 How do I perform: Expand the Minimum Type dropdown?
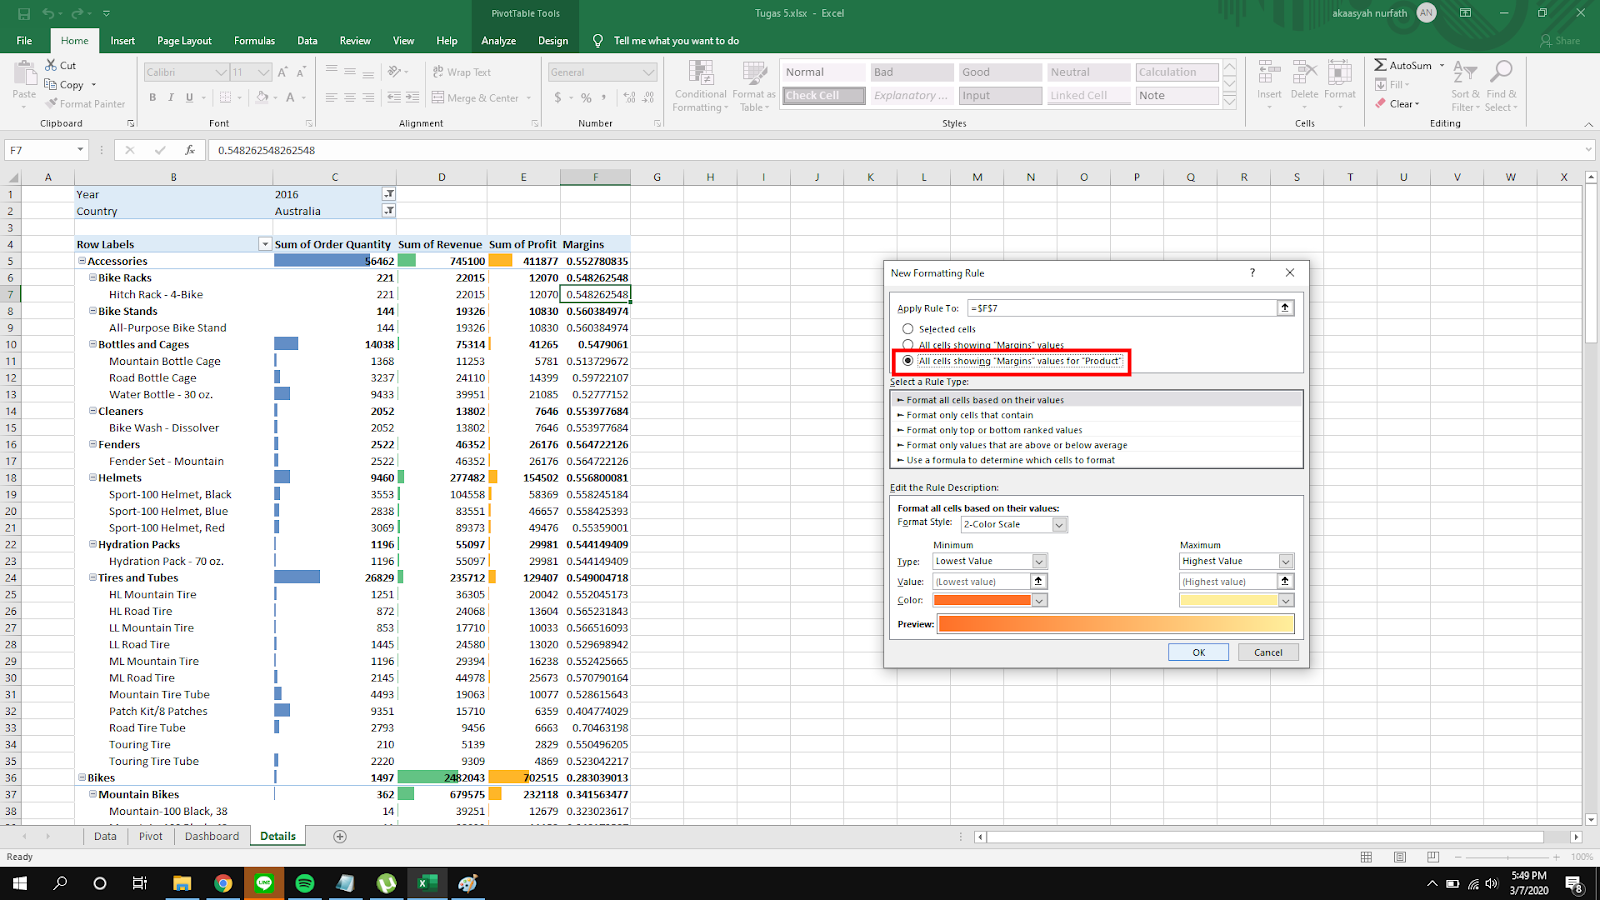tap(1039, 562)
